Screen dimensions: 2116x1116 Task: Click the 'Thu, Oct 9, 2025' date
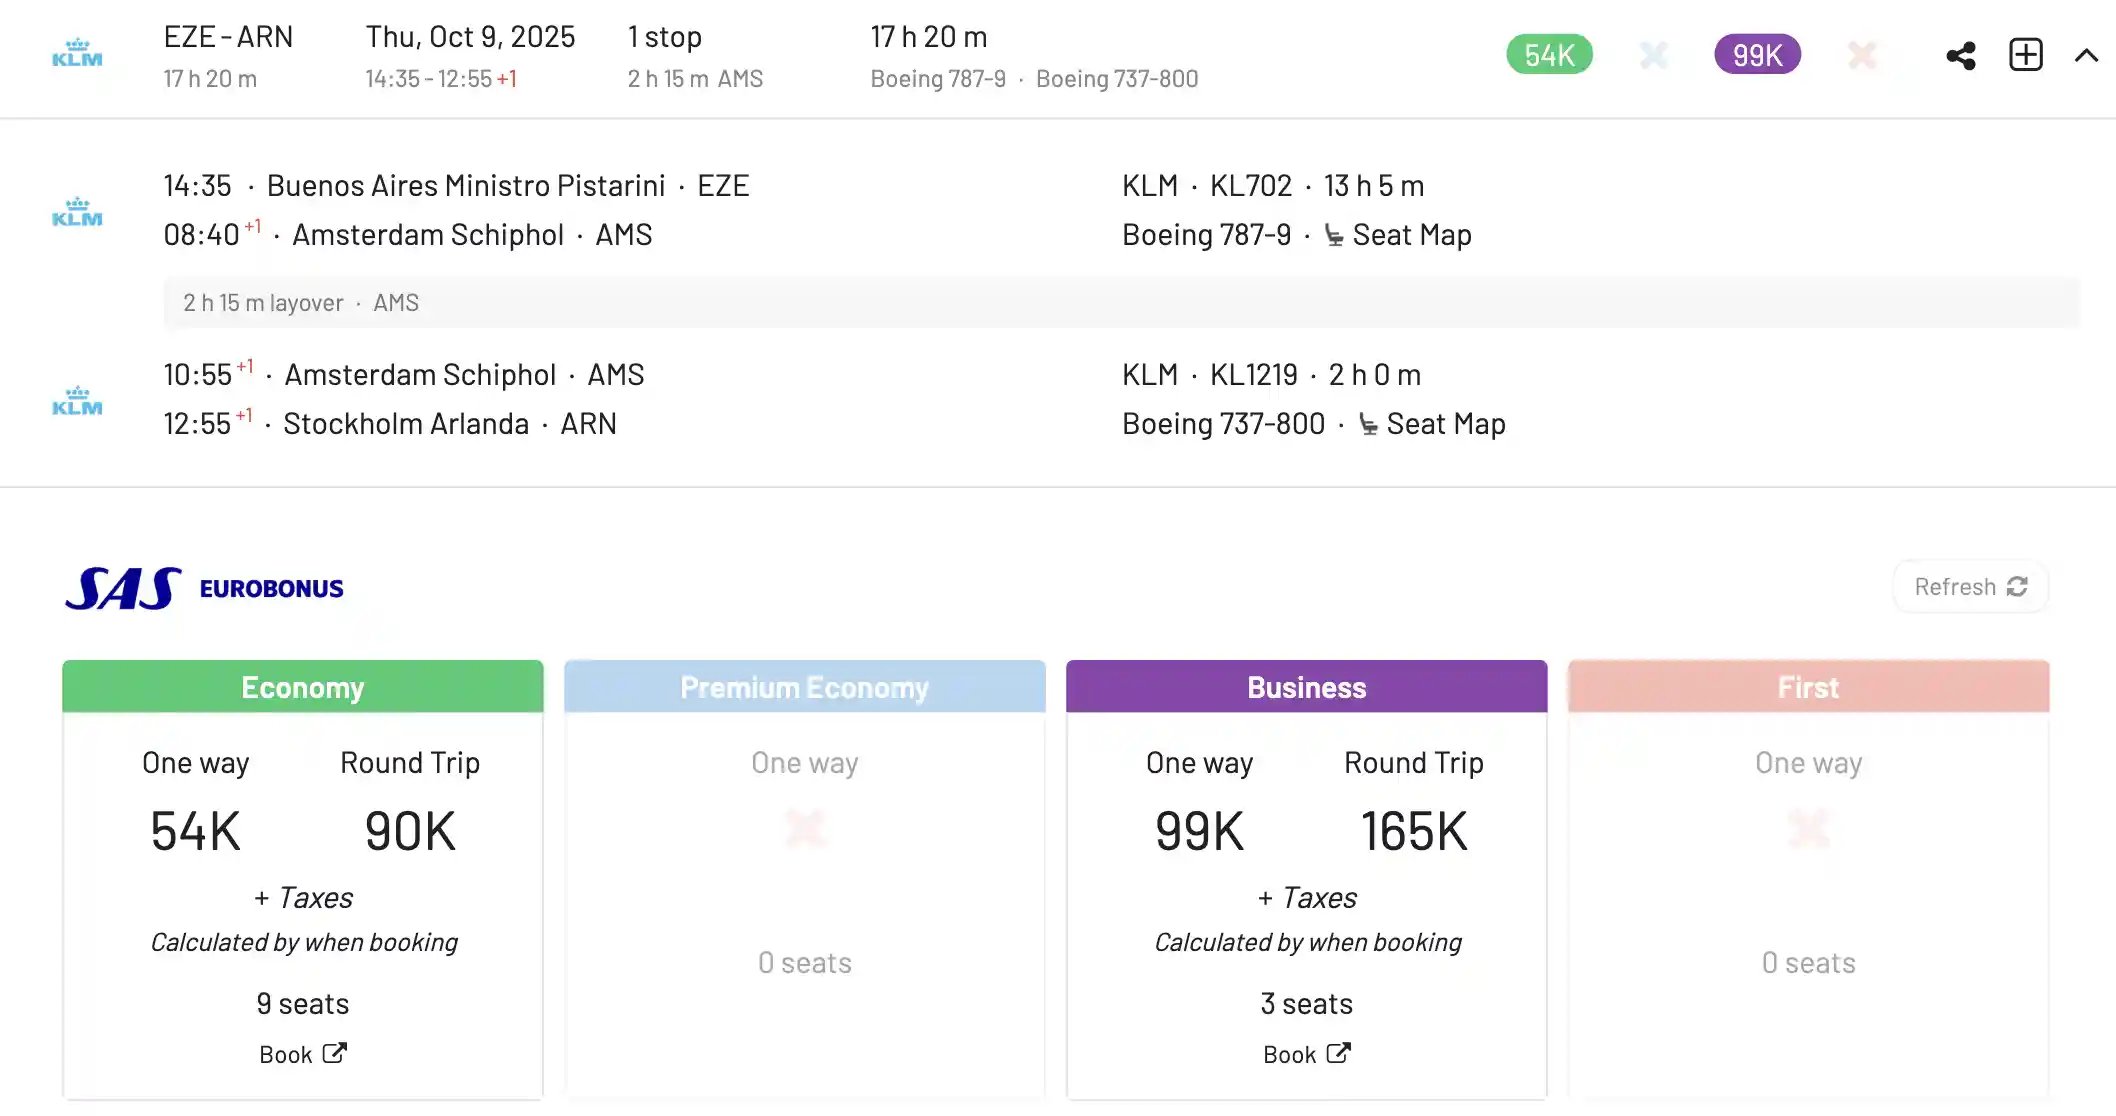(x=470, y=37)
